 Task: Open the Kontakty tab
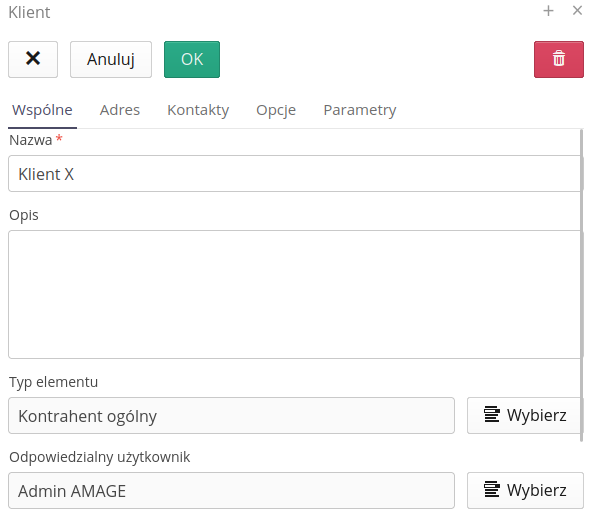point(198,110)
